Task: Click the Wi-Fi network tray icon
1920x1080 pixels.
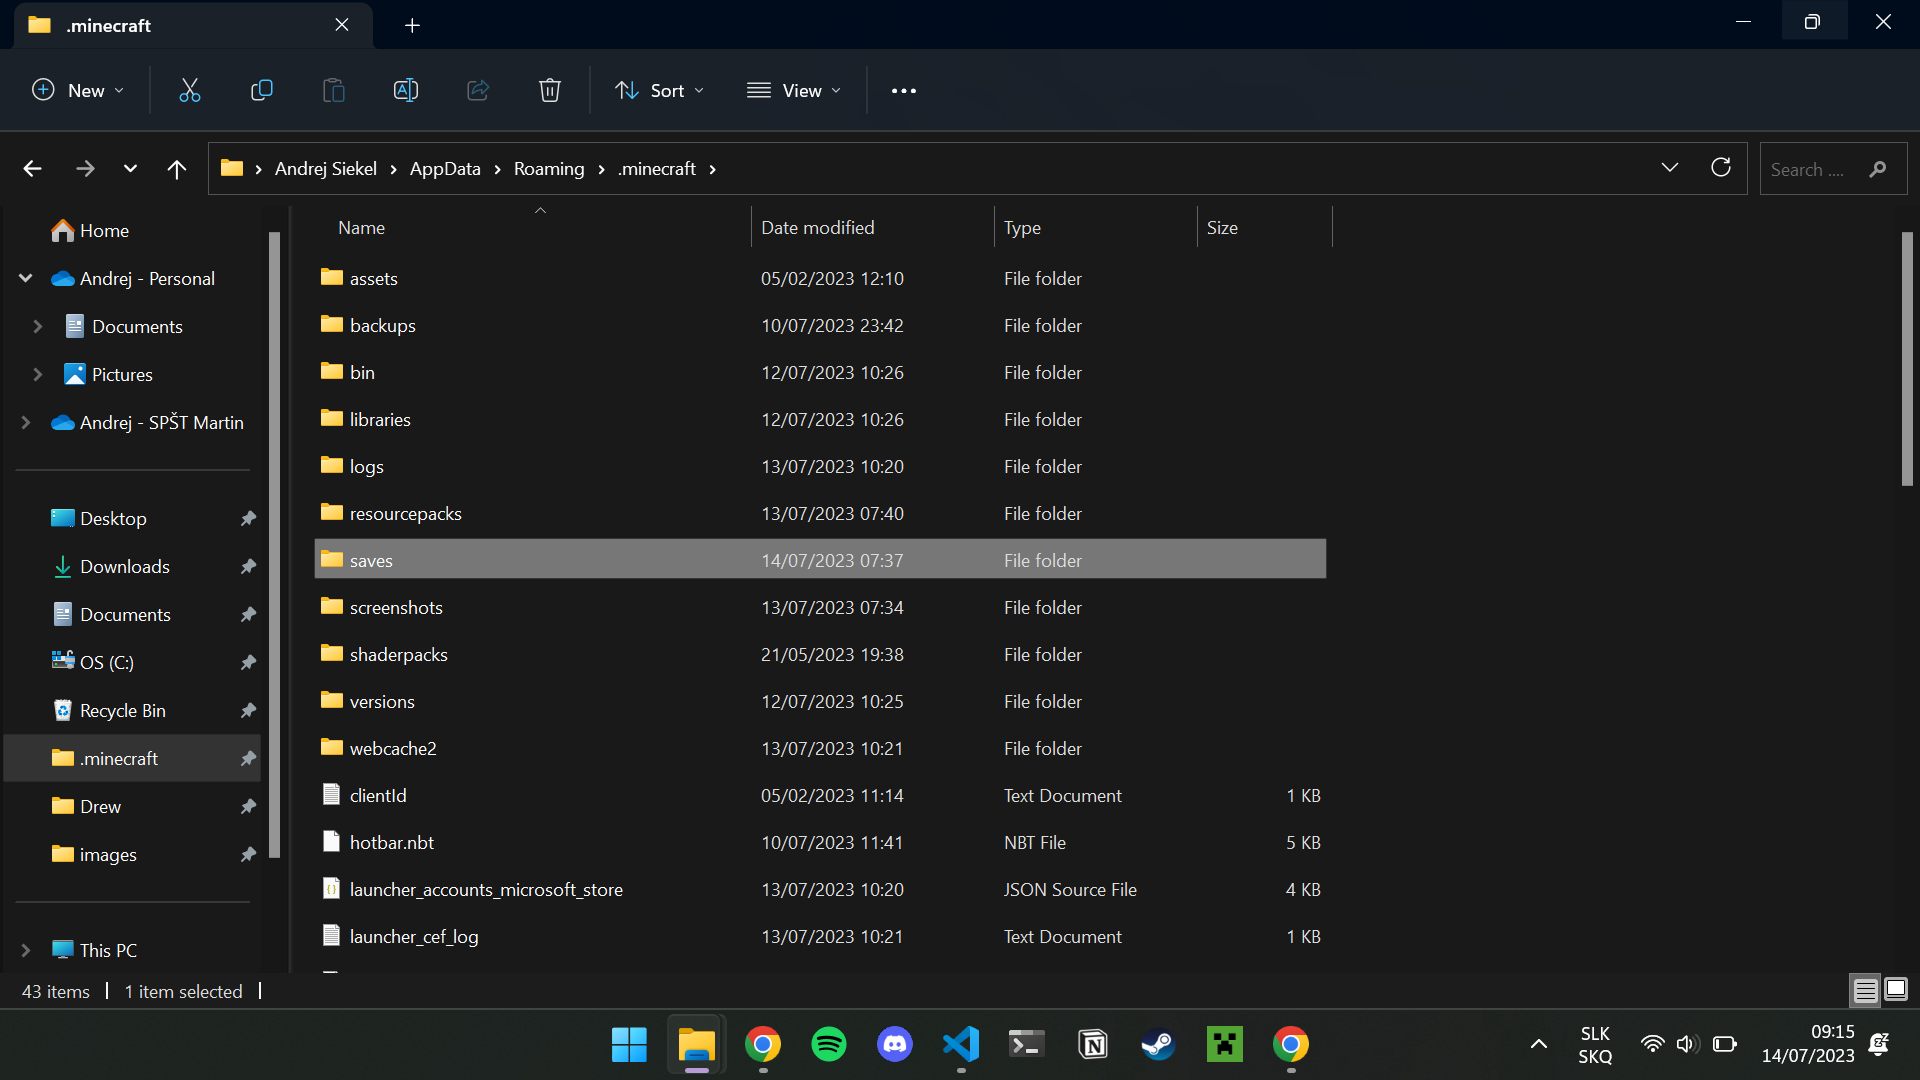Action: tap(1652, 1045)
